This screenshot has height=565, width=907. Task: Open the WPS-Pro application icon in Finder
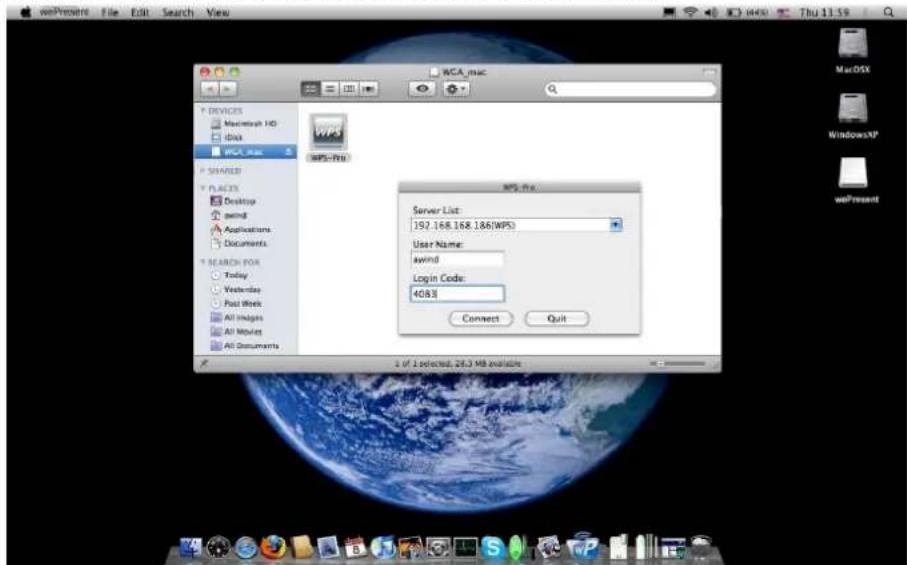tap(329, 132)
